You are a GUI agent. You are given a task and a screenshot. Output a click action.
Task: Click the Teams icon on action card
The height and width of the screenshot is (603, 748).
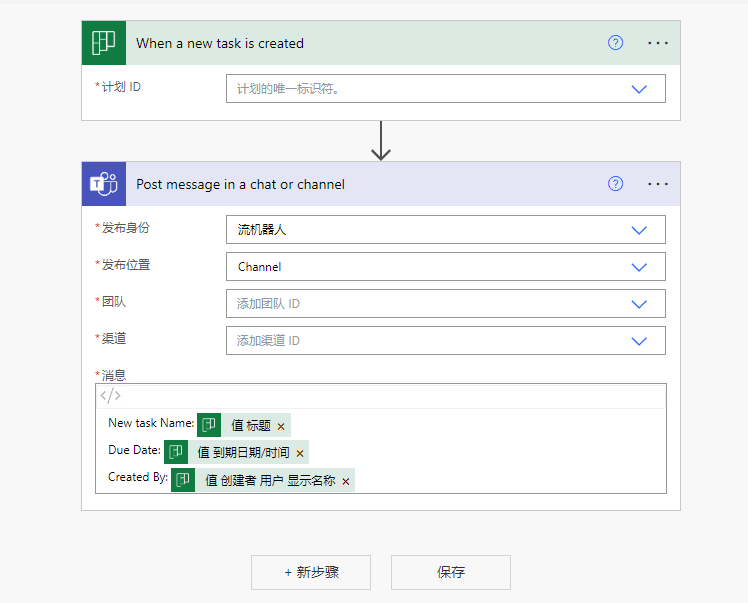(104, 184)
